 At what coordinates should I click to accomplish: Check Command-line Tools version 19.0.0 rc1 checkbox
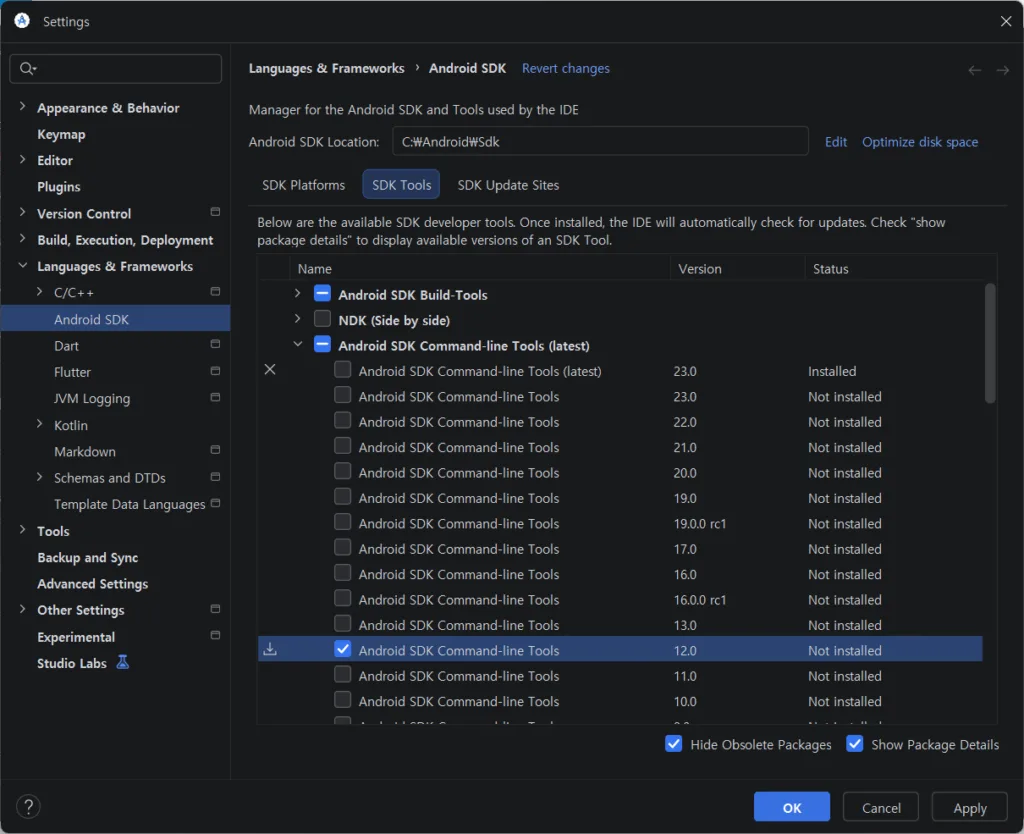(x=342, y=522)
